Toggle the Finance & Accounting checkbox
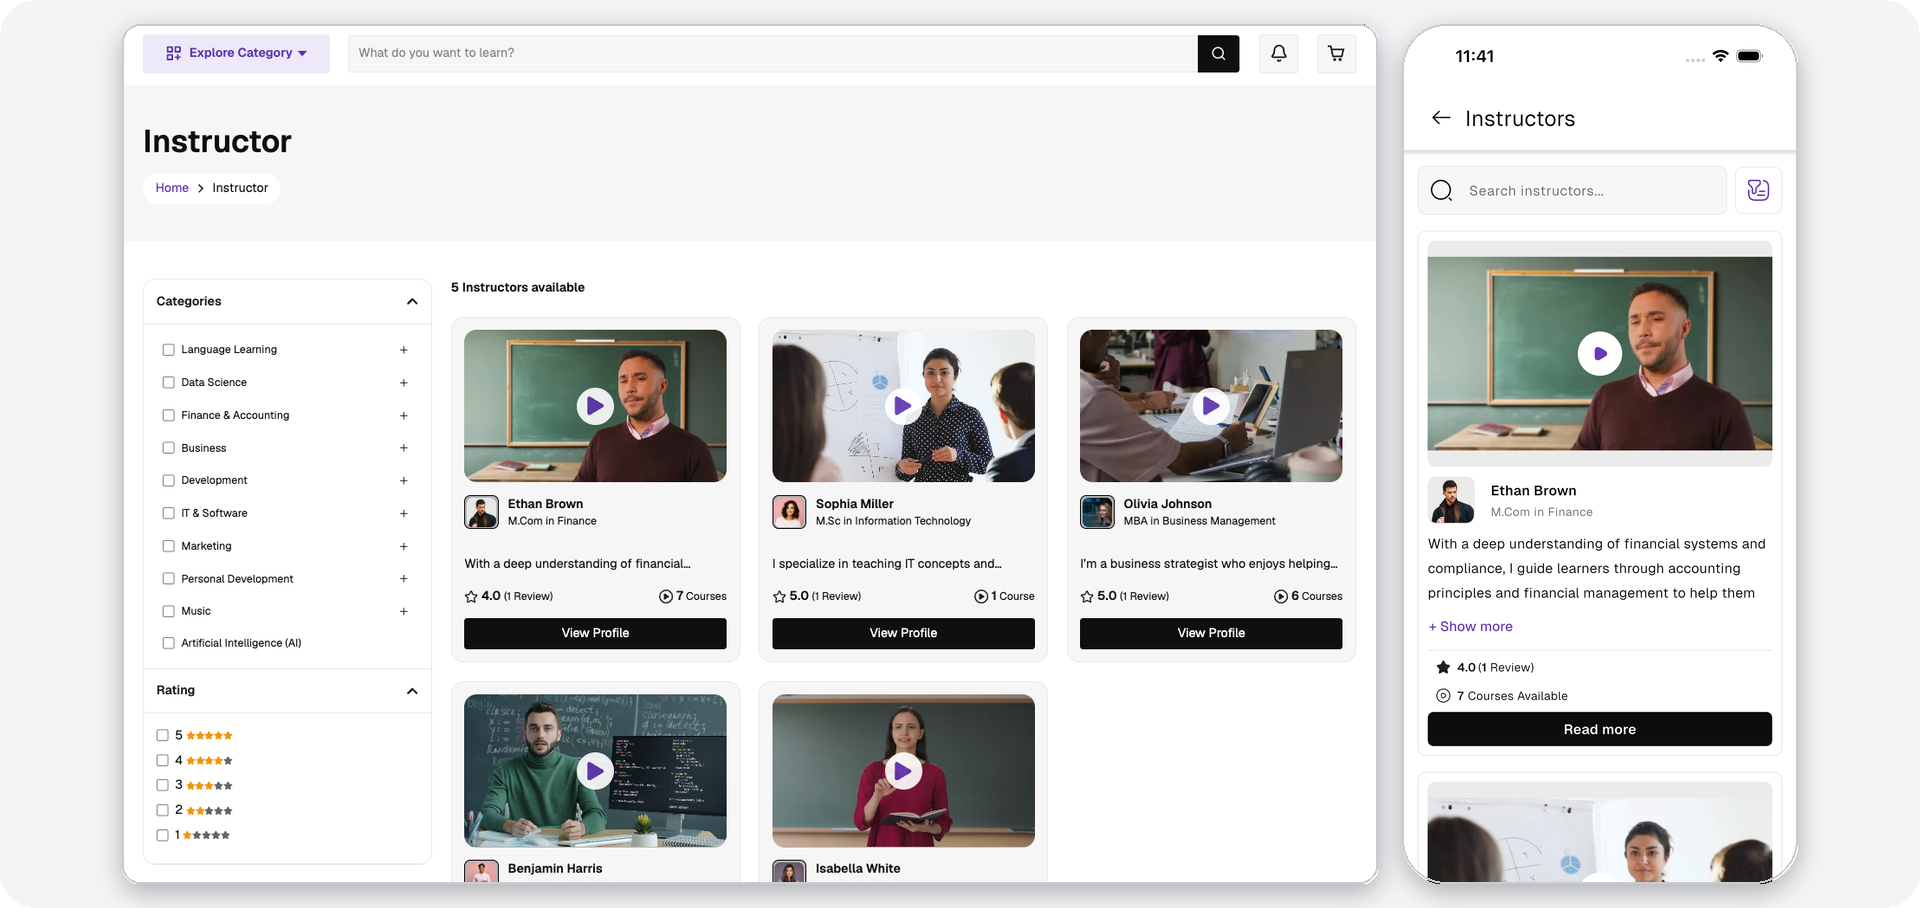 pyautogui.click(x=168, y=415)
